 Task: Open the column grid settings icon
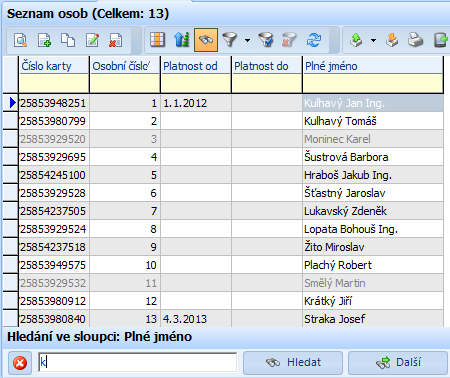(x=158, y=40)
